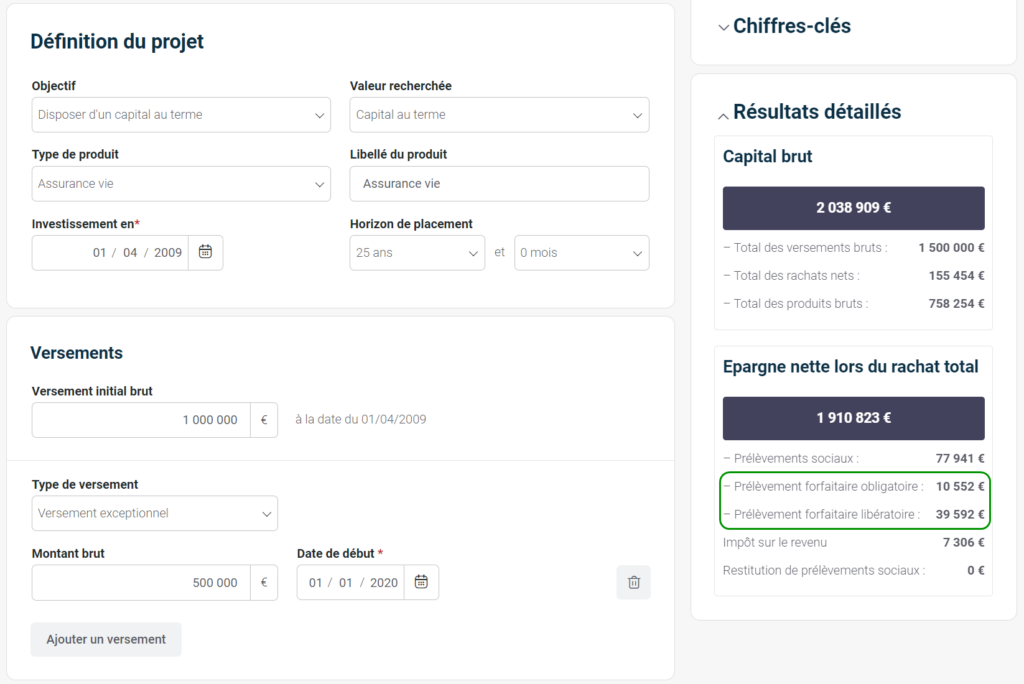This screenshot has width=1024, height=684.
Task: Click the Capital brut total 2 038 909 €
Action: [853, 208]
